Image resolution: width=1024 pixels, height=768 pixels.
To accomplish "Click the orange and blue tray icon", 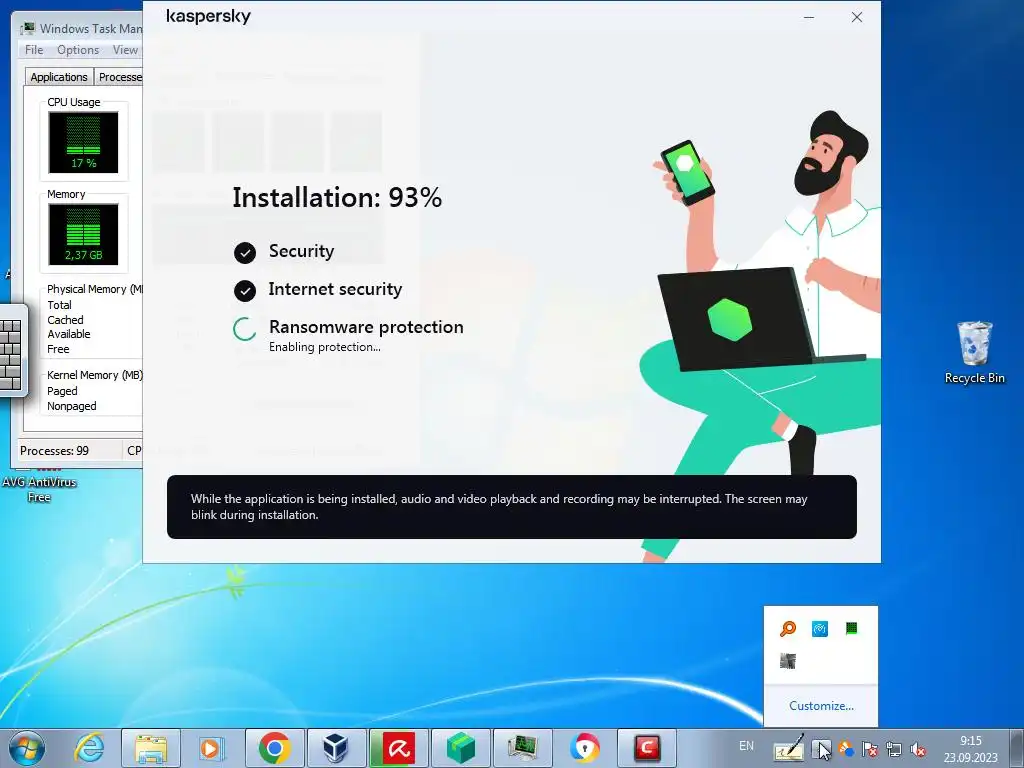I will 846,748.
